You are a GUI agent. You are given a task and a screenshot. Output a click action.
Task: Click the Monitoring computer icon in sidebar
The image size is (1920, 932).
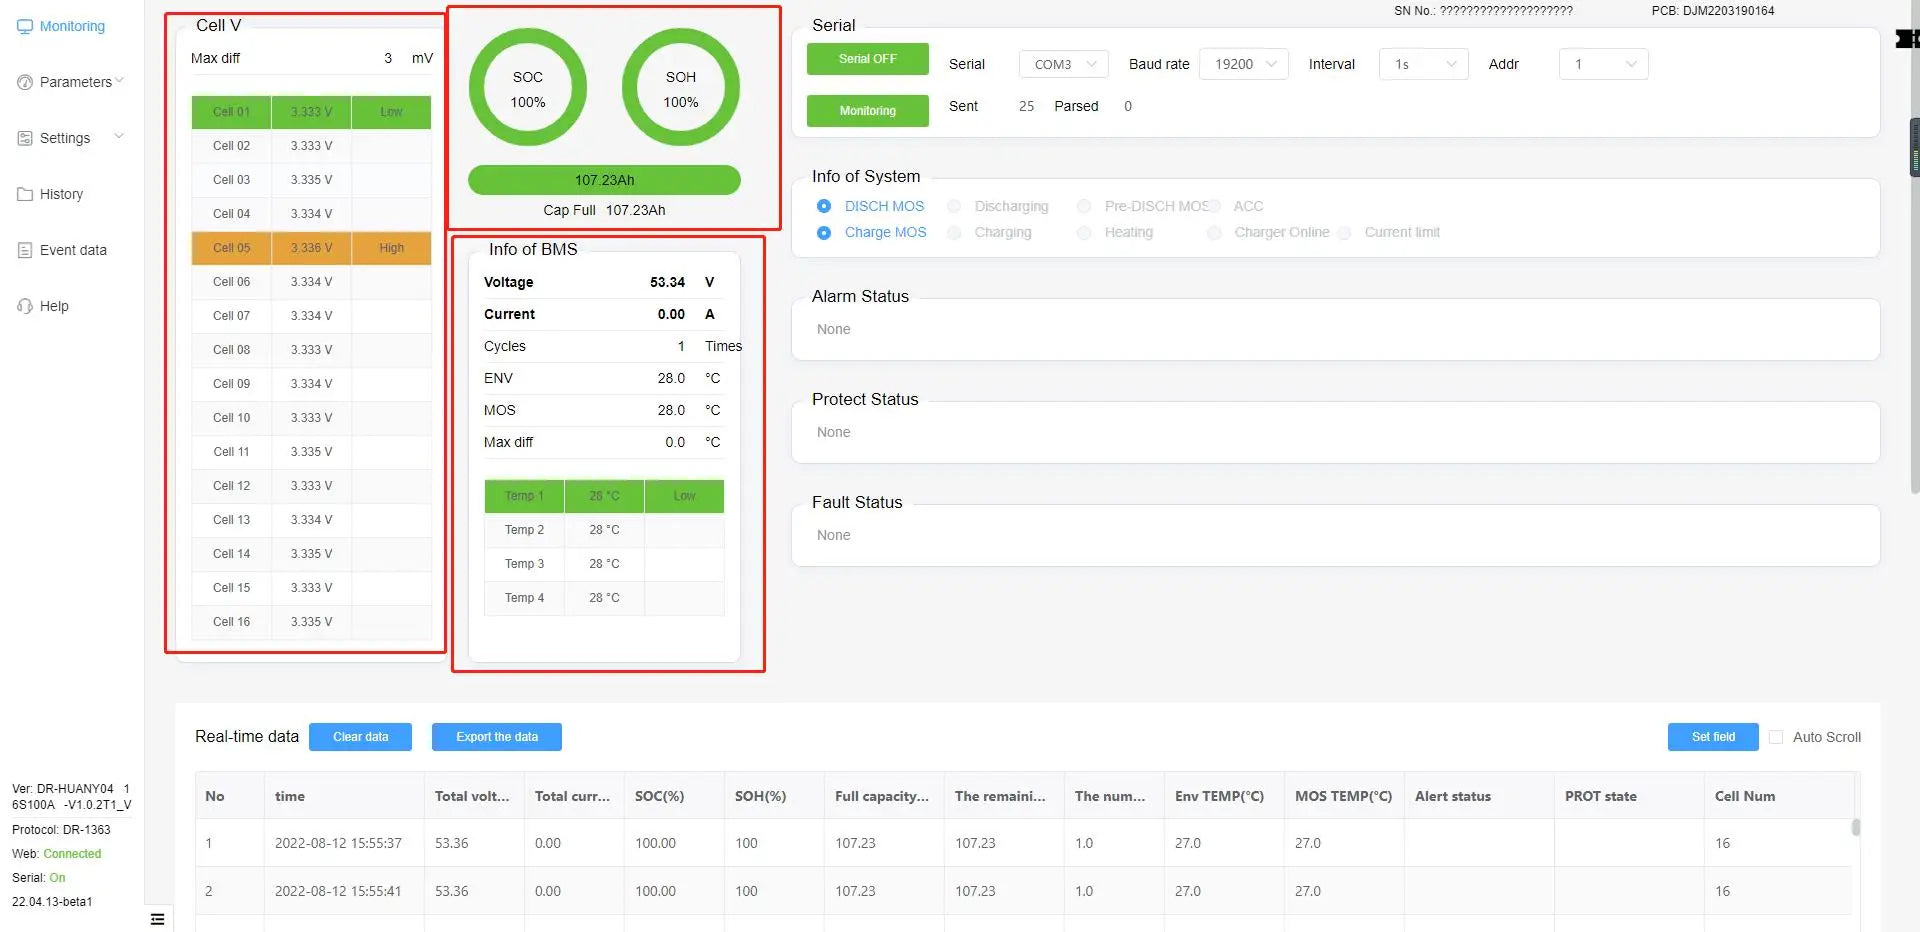[25, 25]
